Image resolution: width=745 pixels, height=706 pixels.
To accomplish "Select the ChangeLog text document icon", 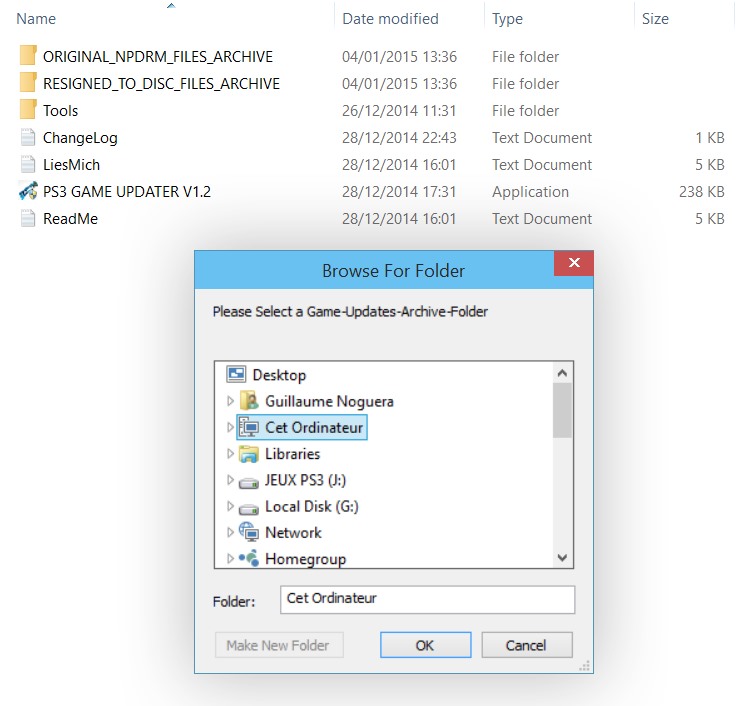I will point(28,137).
